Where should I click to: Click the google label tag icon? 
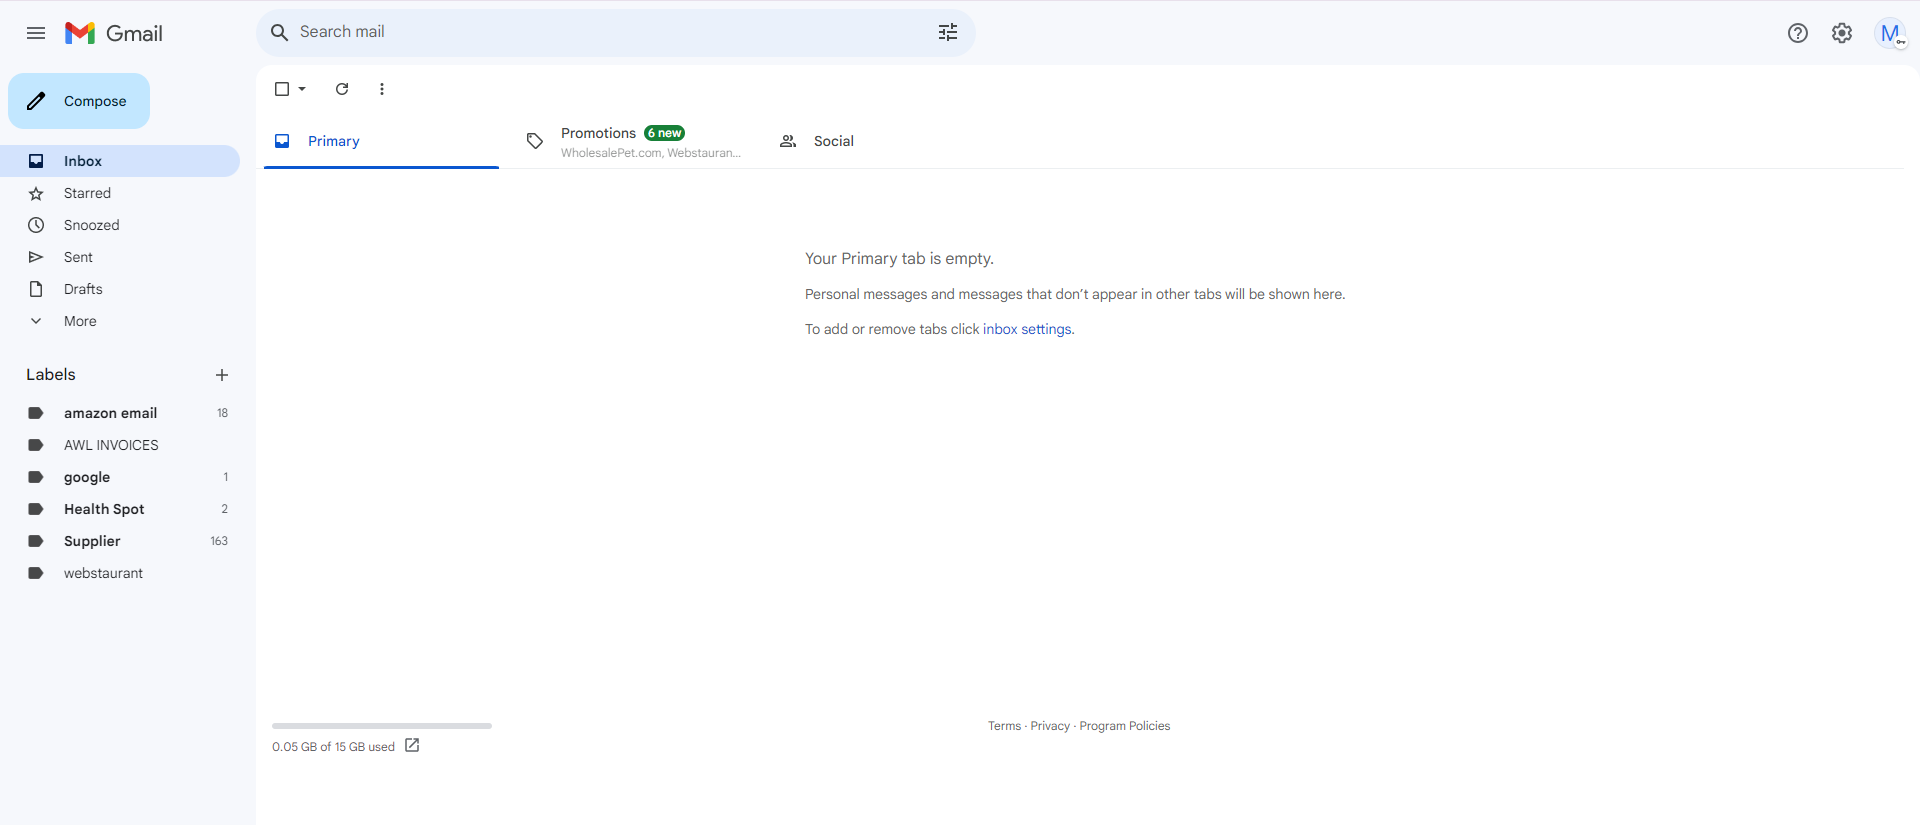click(36, 477)
